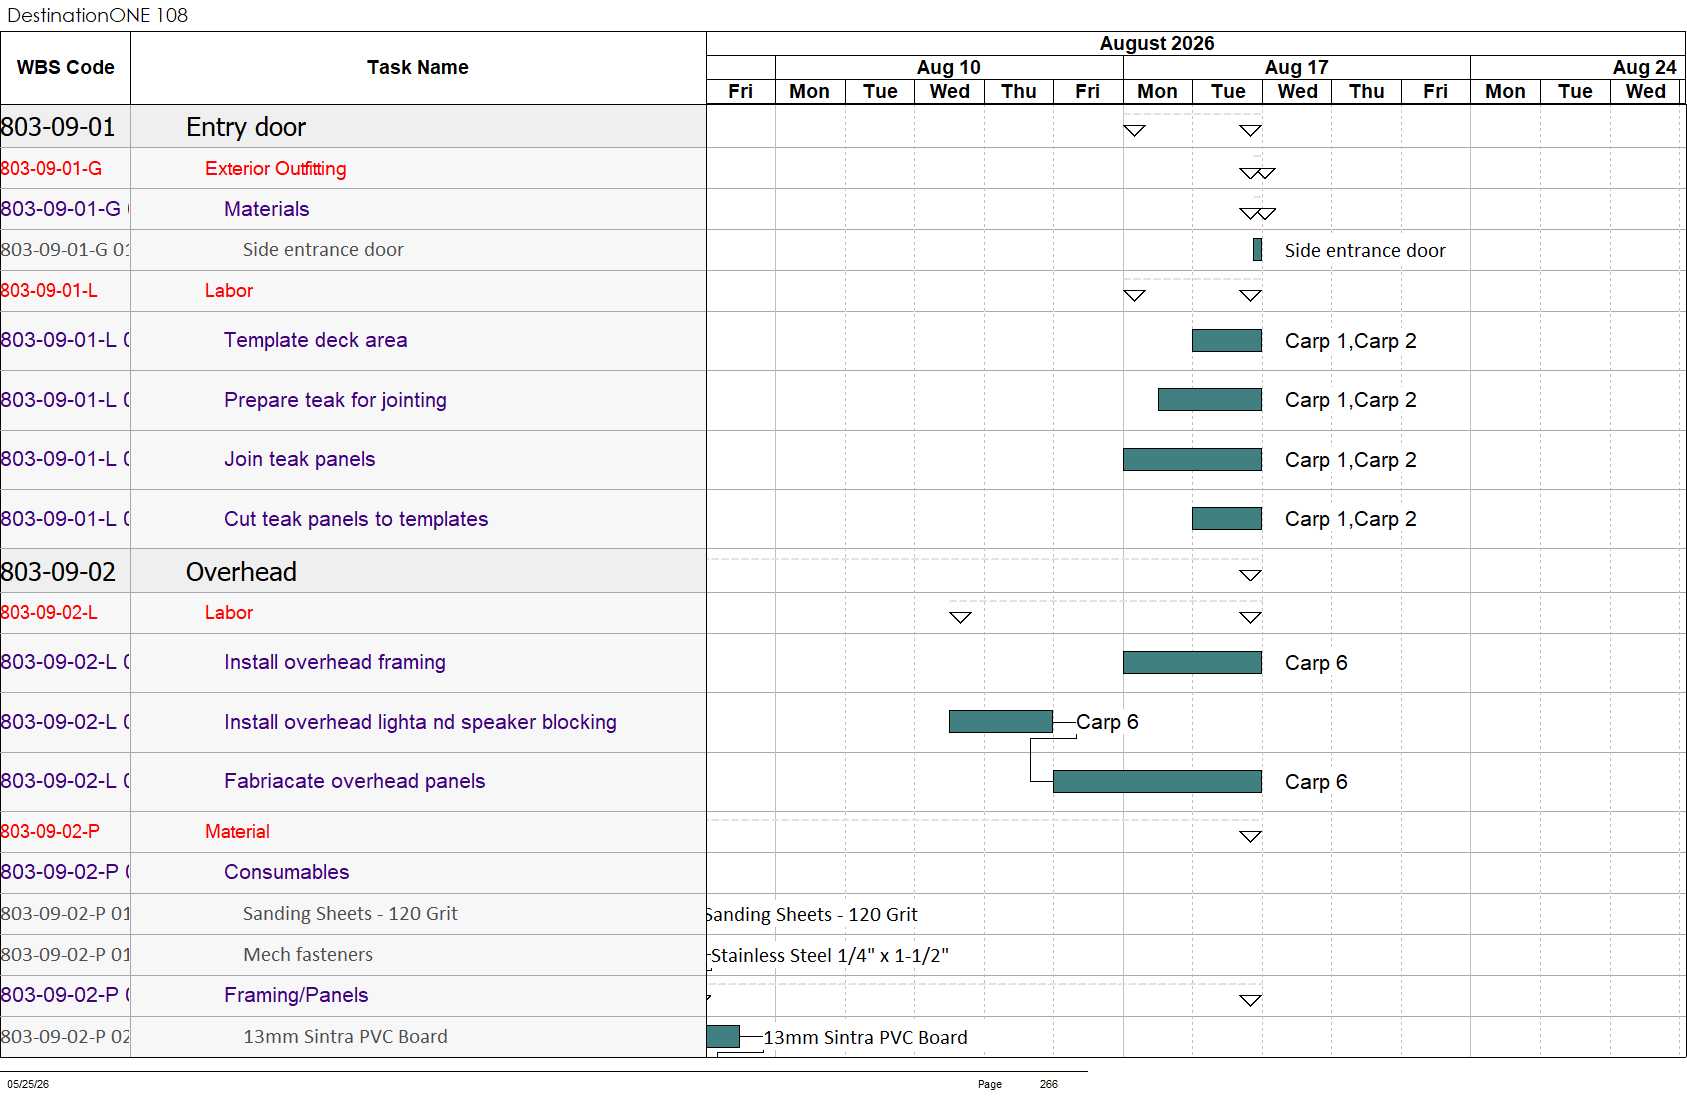Click the Cut teak panels Gantt bar
The height and width of the screenshot is (1097, 1687).
pos(1227,518)
